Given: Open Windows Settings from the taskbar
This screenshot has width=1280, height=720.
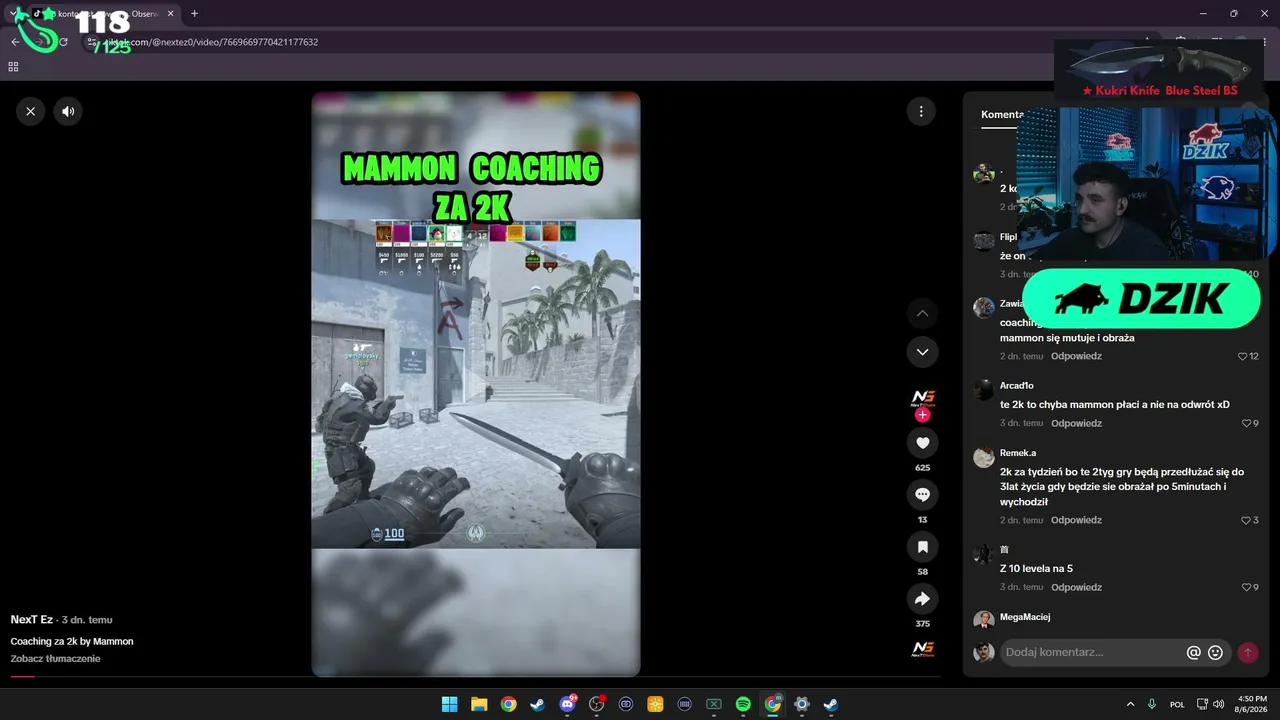Looking at the screenshot, I should (x=801, y=704).
